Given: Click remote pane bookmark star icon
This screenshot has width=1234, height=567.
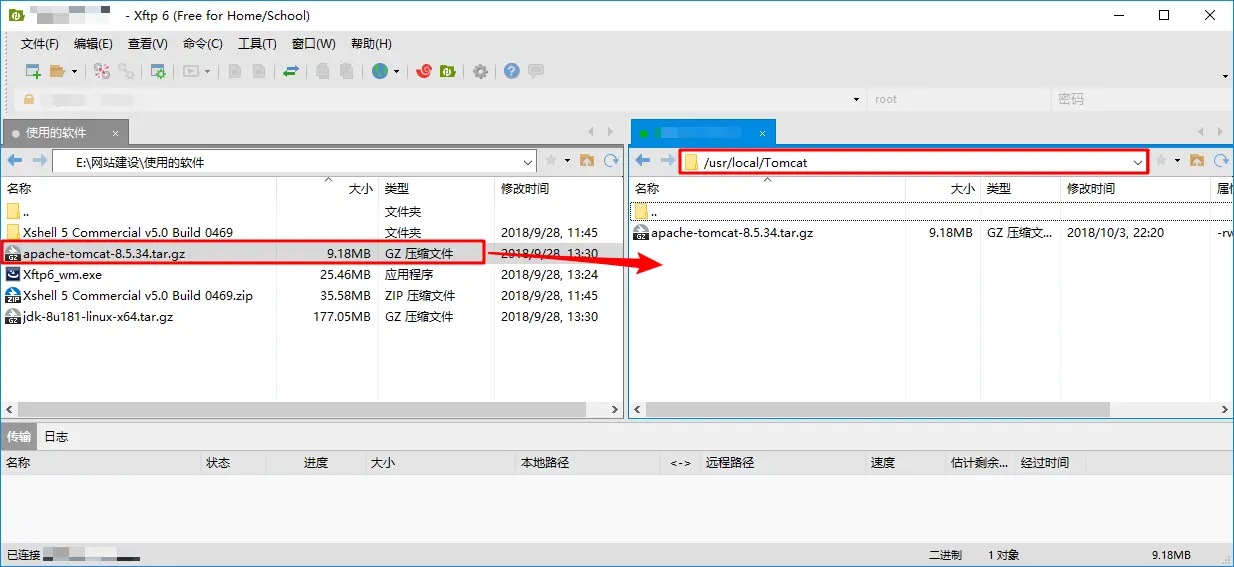Looking at the screenshot, I should click(x=1161, y=161).
